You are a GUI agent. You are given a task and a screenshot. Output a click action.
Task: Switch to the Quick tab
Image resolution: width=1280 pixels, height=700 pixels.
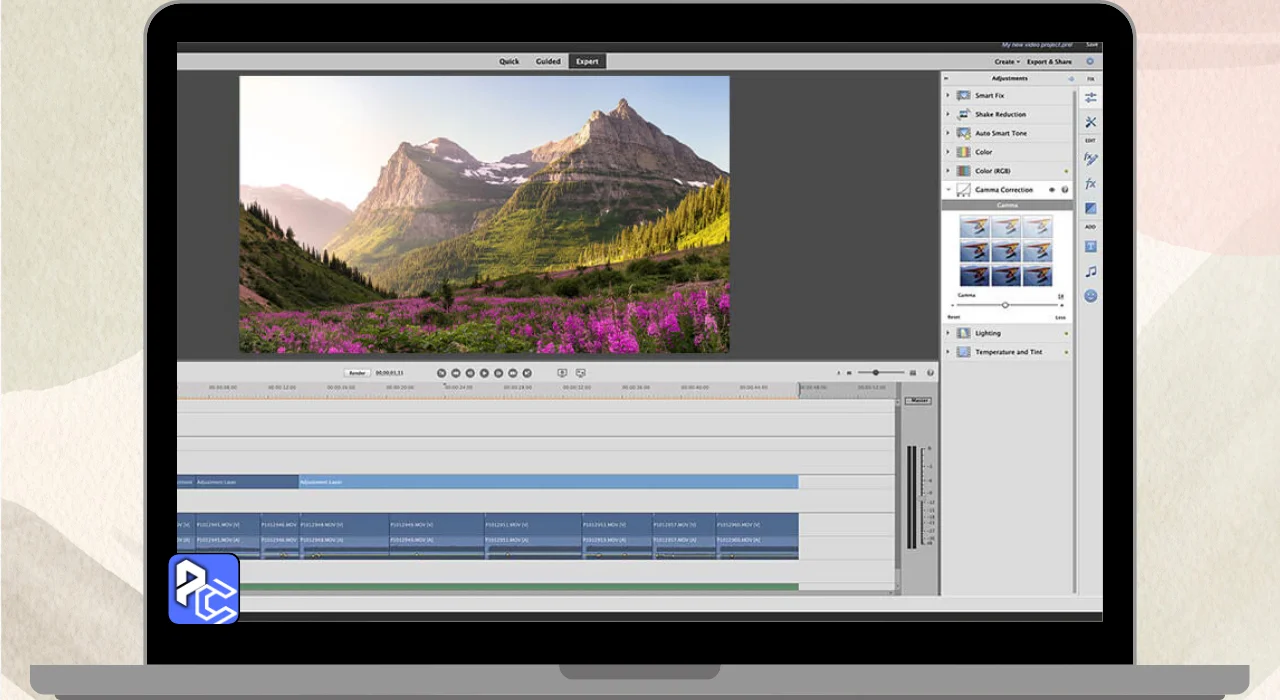(509, 62)
